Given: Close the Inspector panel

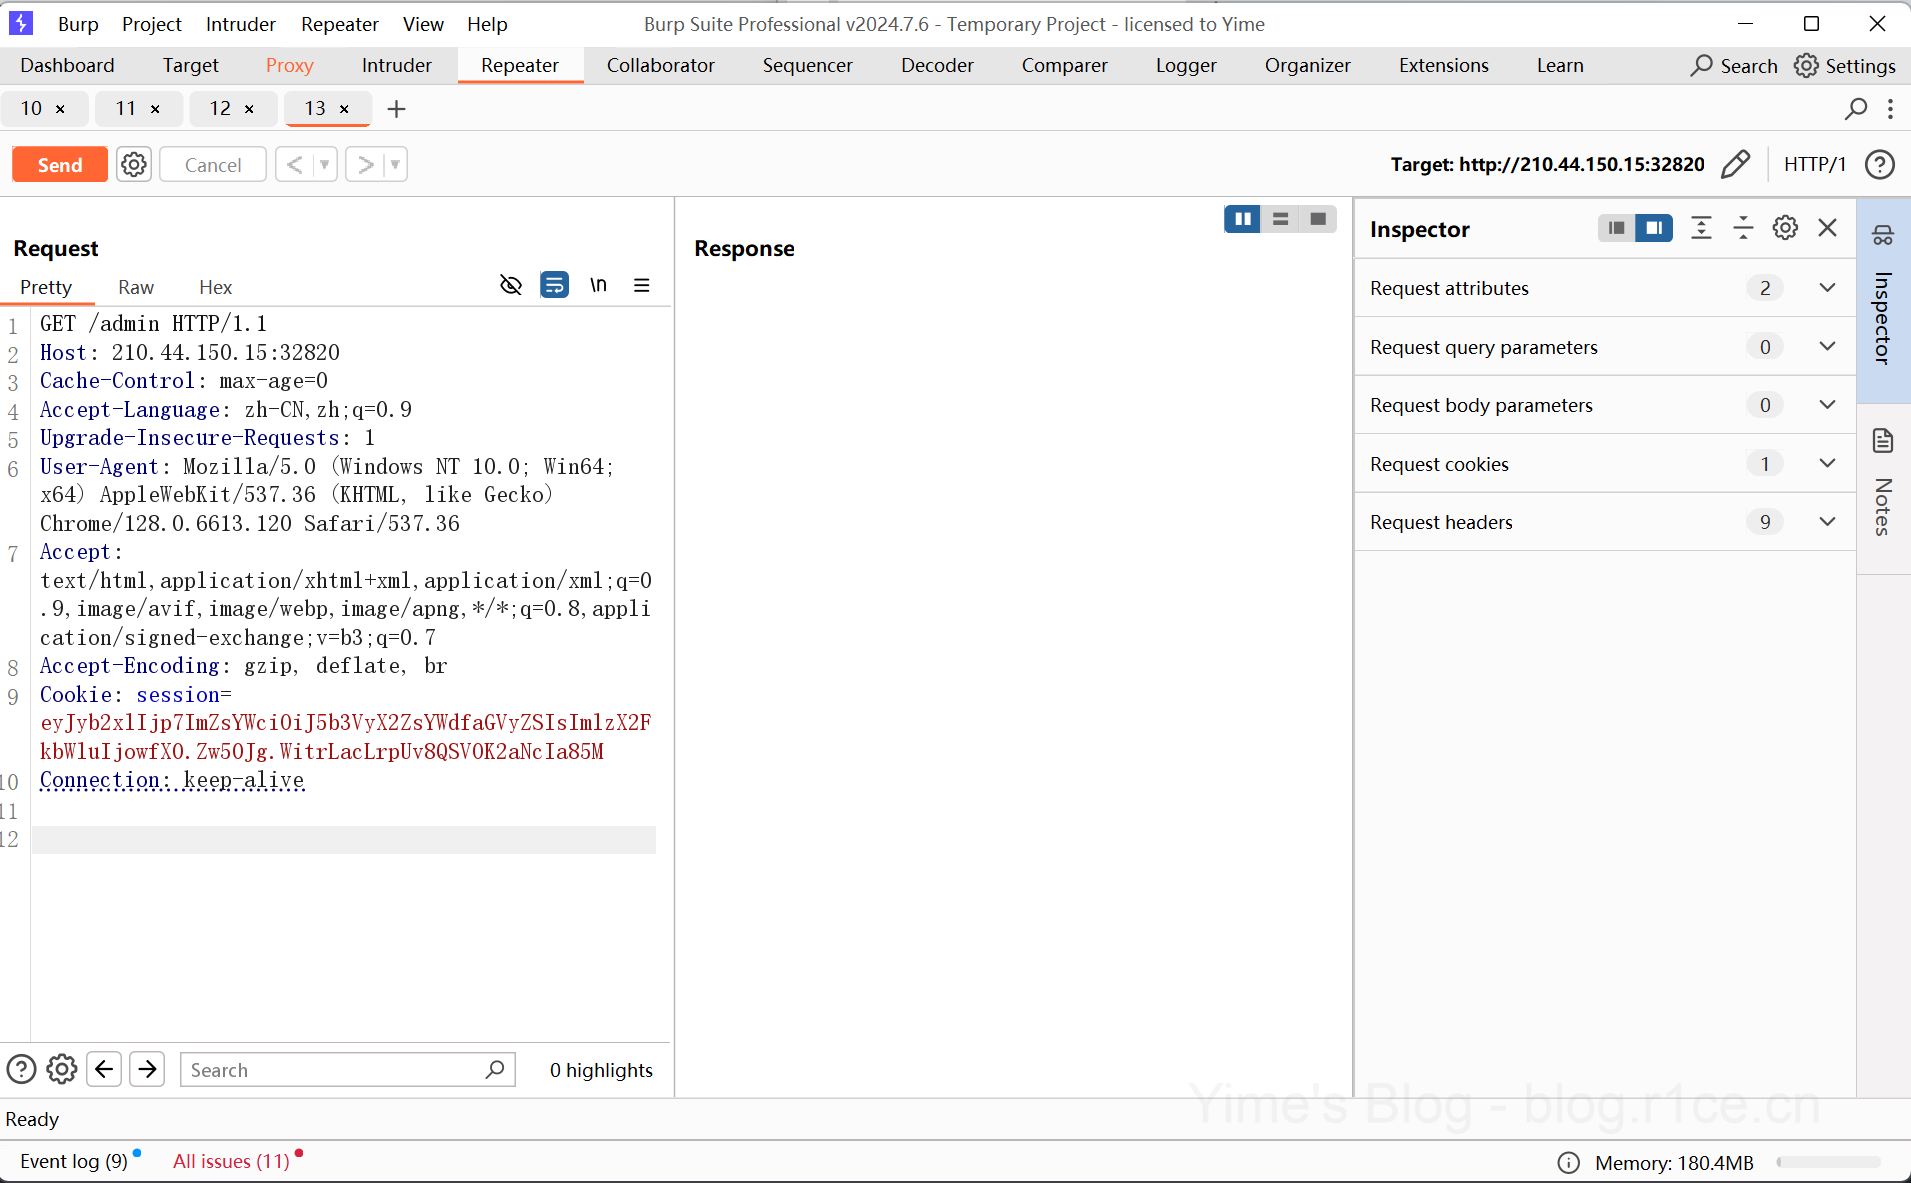Looking at the screenshot, I should click(x=1827, y=228).
